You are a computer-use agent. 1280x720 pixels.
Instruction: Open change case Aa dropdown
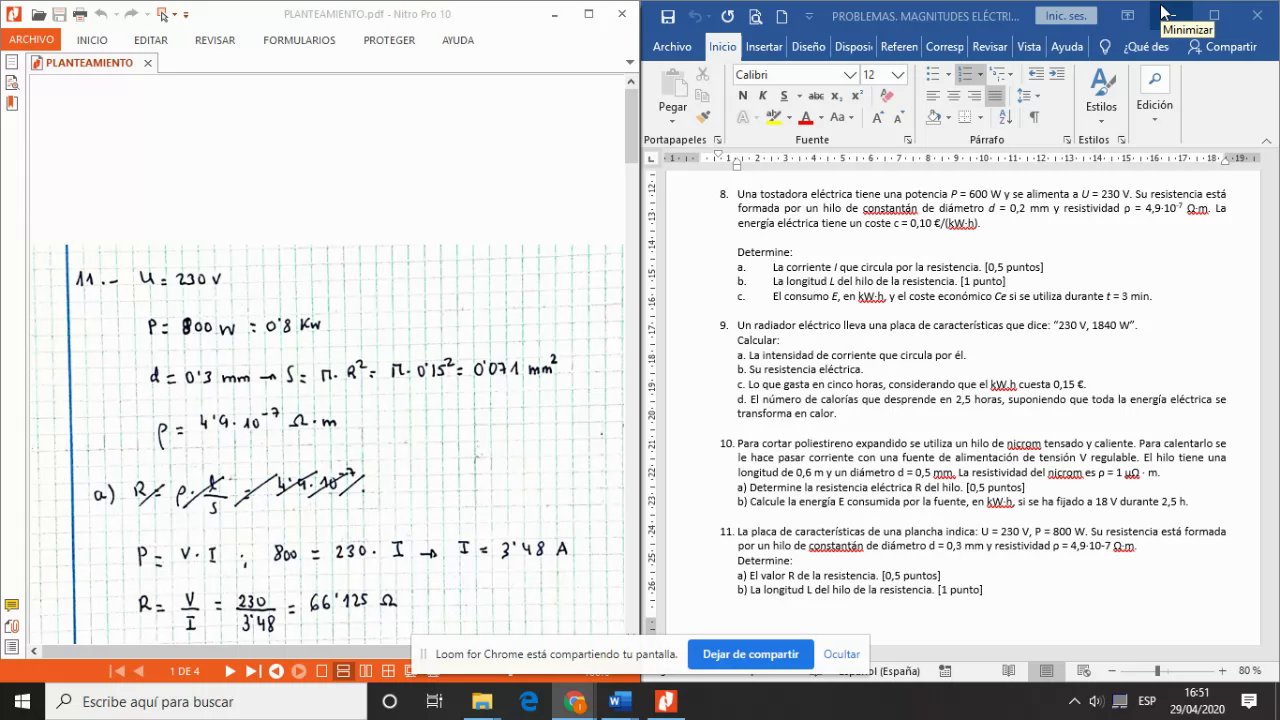[x=842, y=117]
